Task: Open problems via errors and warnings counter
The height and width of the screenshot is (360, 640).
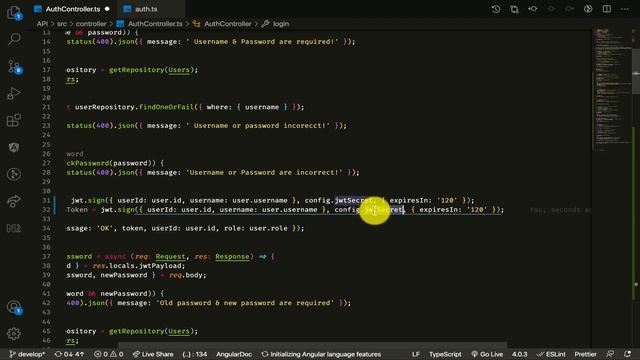Action: (x=109, y=354)
